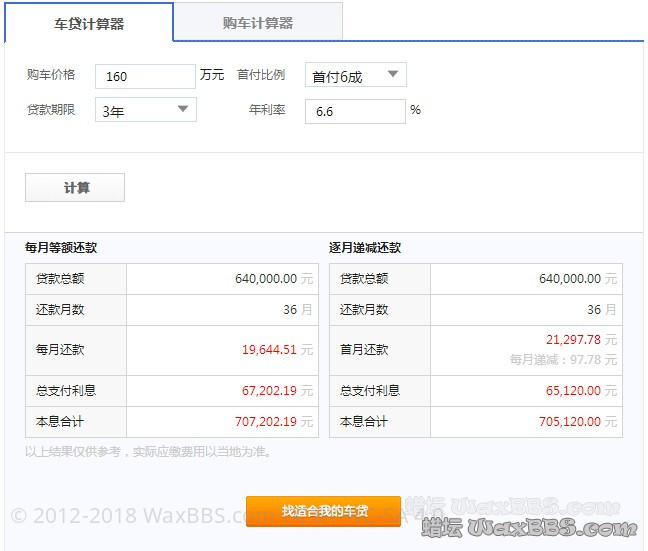Select the 逐月递减还款 section heading
The height and width of the screenshot is (551, 648).
(365, 248)
